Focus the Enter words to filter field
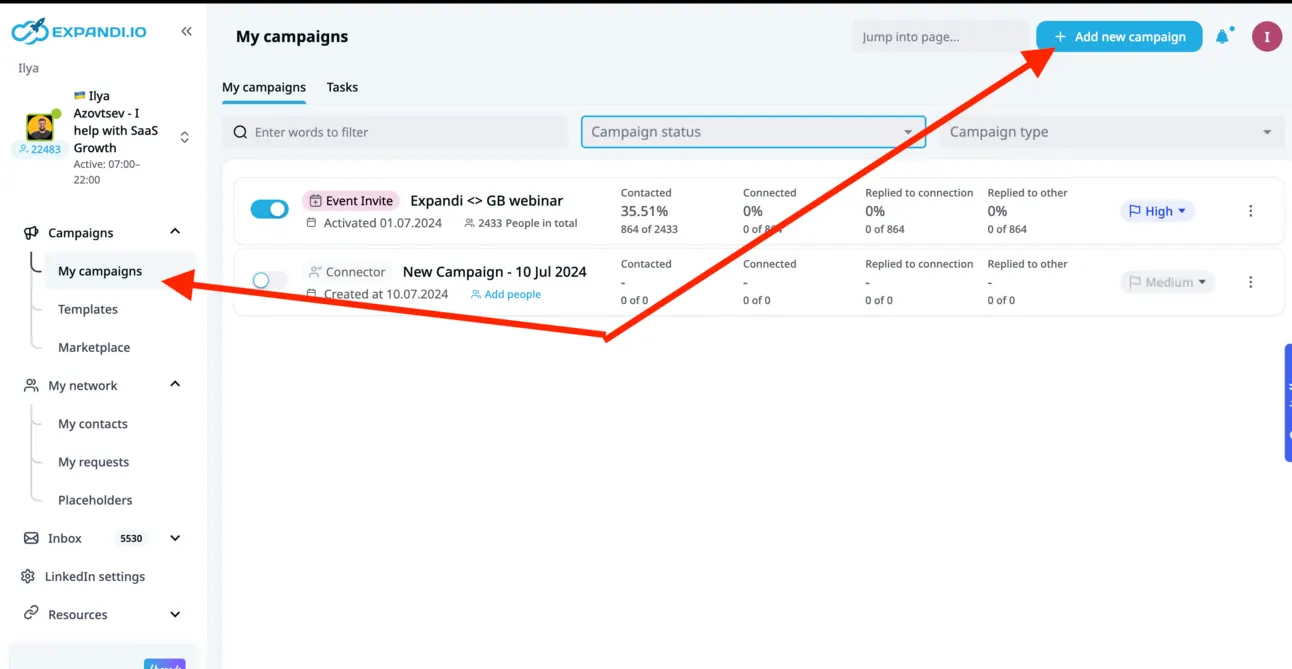Viewport: 1292px width, 669px height. pyautogui.click(x=395, y=132)
